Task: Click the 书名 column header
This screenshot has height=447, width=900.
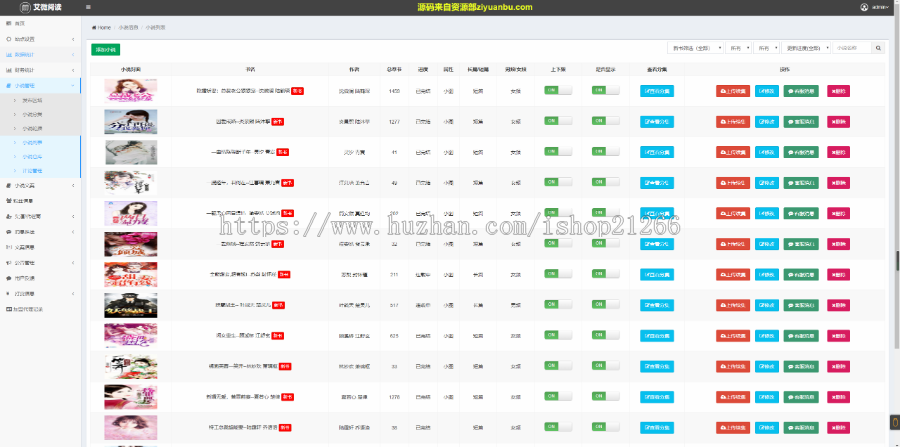Action: point(250,69)
